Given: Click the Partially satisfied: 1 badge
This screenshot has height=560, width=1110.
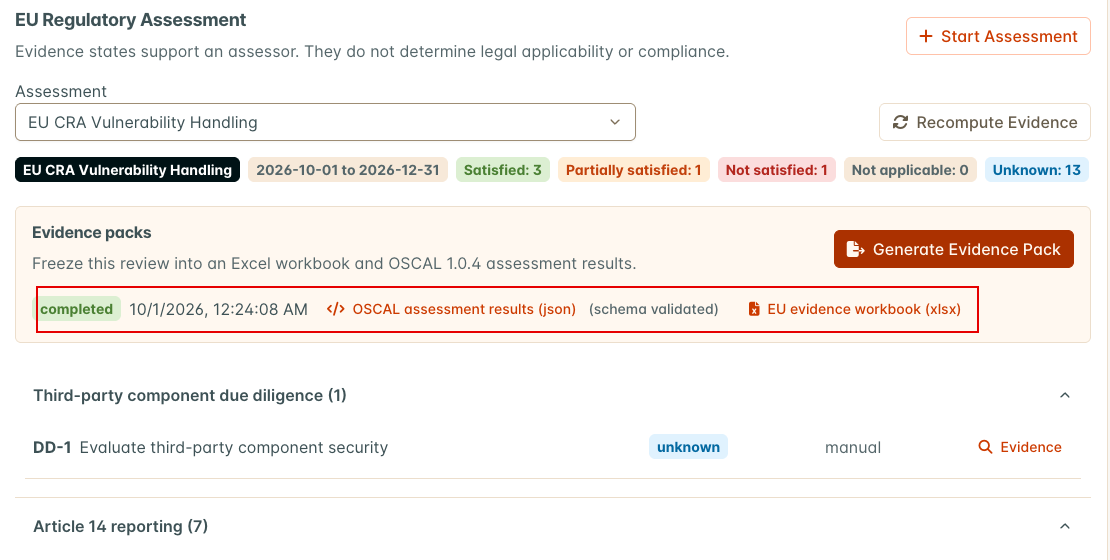Looking at the screenshot, I should pos(634,170).
